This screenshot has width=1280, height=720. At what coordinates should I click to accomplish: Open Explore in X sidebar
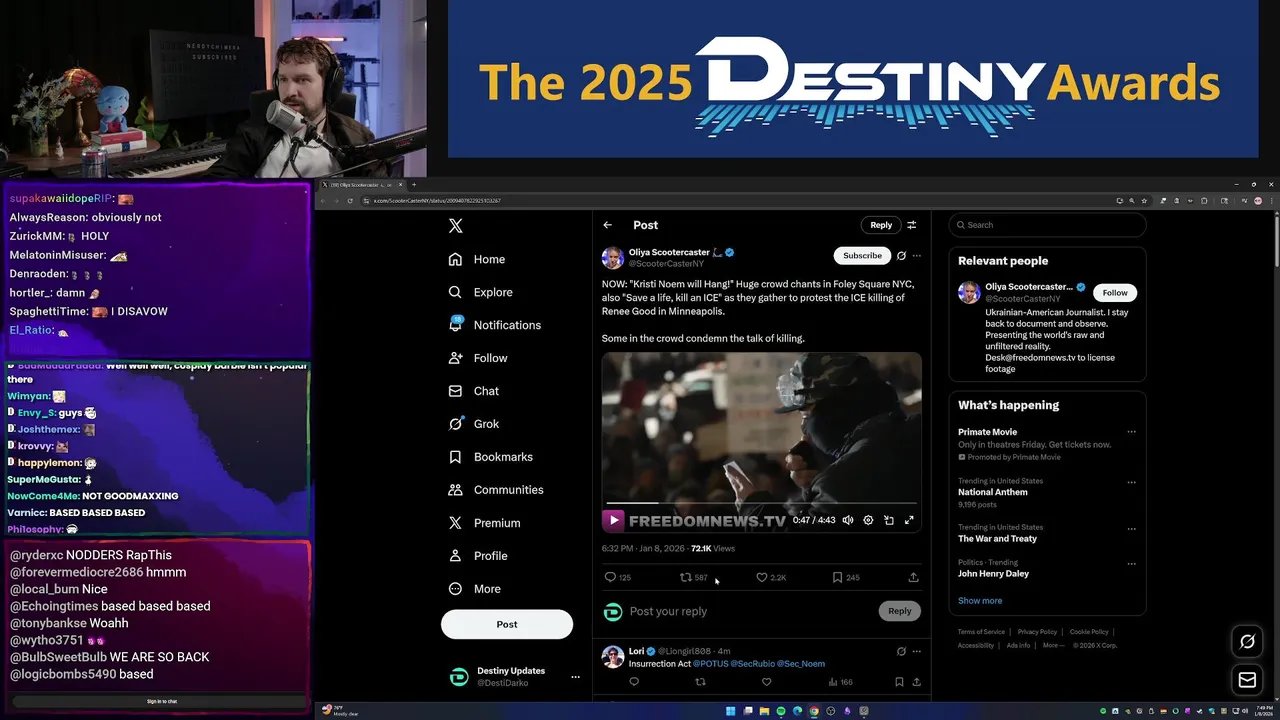point(480,292)
